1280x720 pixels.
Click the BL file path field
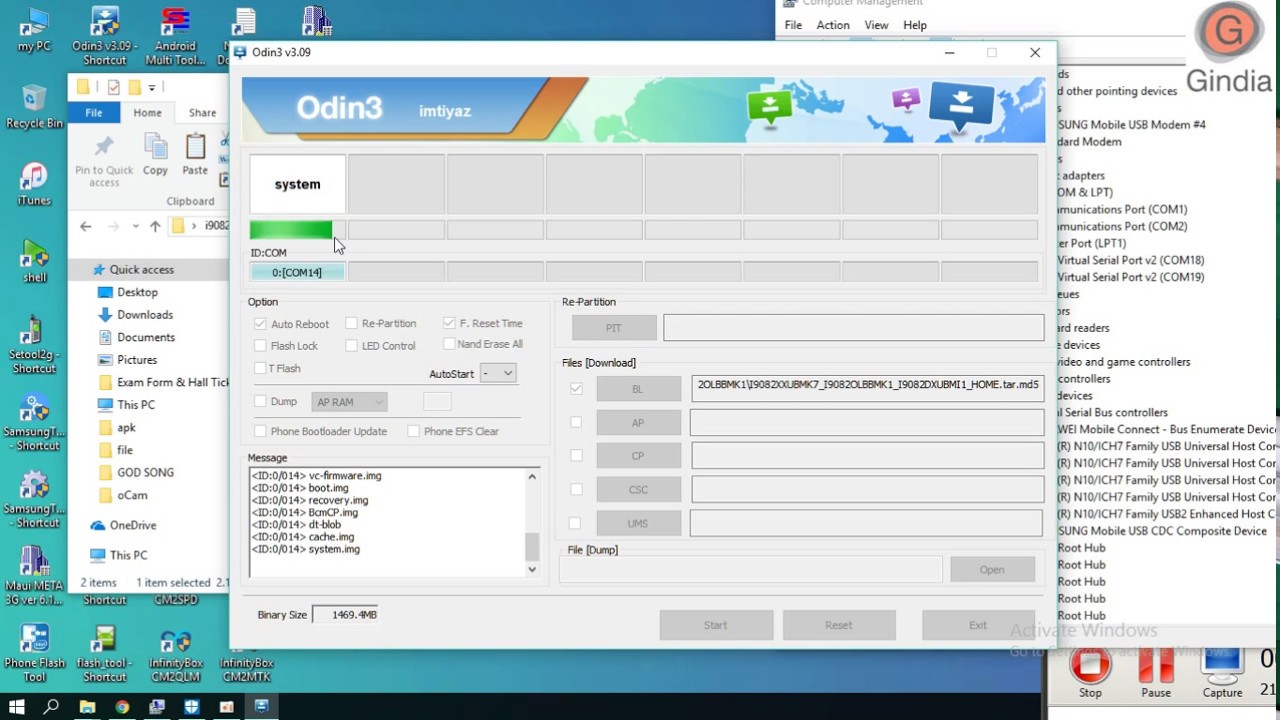tap(867, 389)
